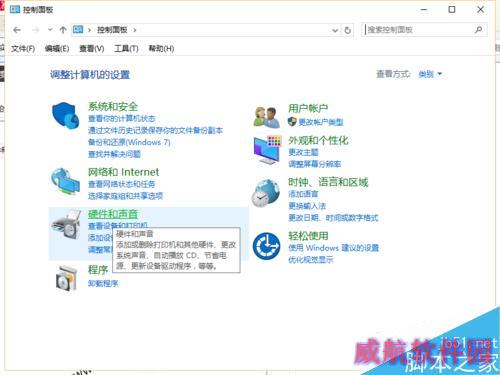The height and width of the screenshot is (375, 500).
Task: Open the Appearance and Personalization monitor icon
Action: pos(267,150)
